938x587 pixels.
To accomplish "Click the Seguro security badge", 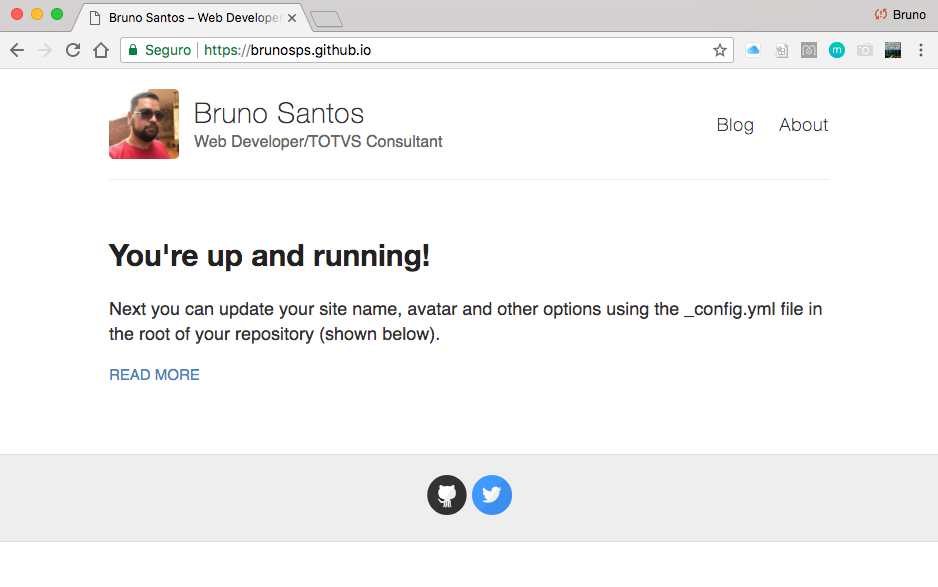I will [159, 49].
